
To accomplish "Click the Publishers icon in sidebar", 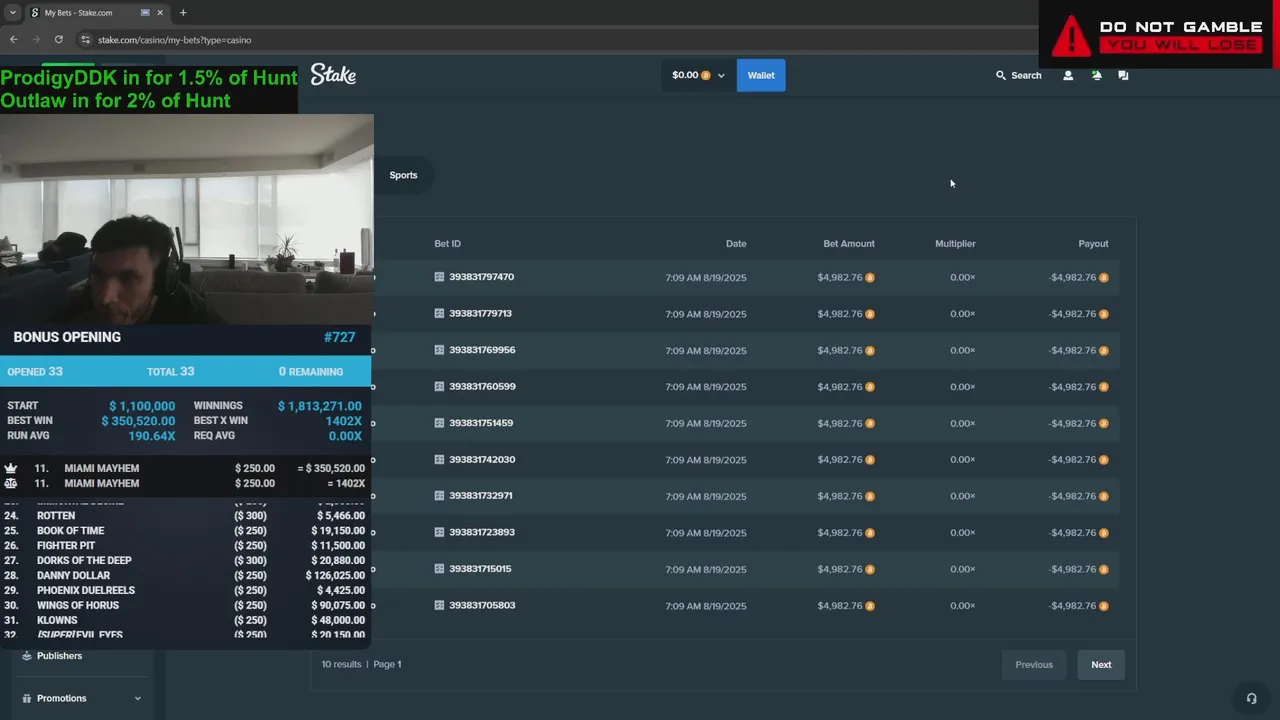I will point(27,656).
